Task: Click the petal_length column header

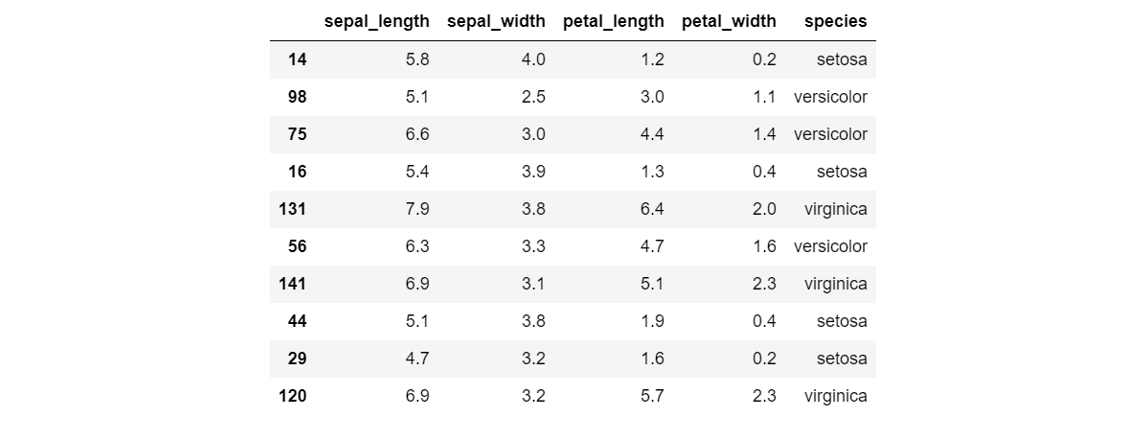Action: point(613,21)
